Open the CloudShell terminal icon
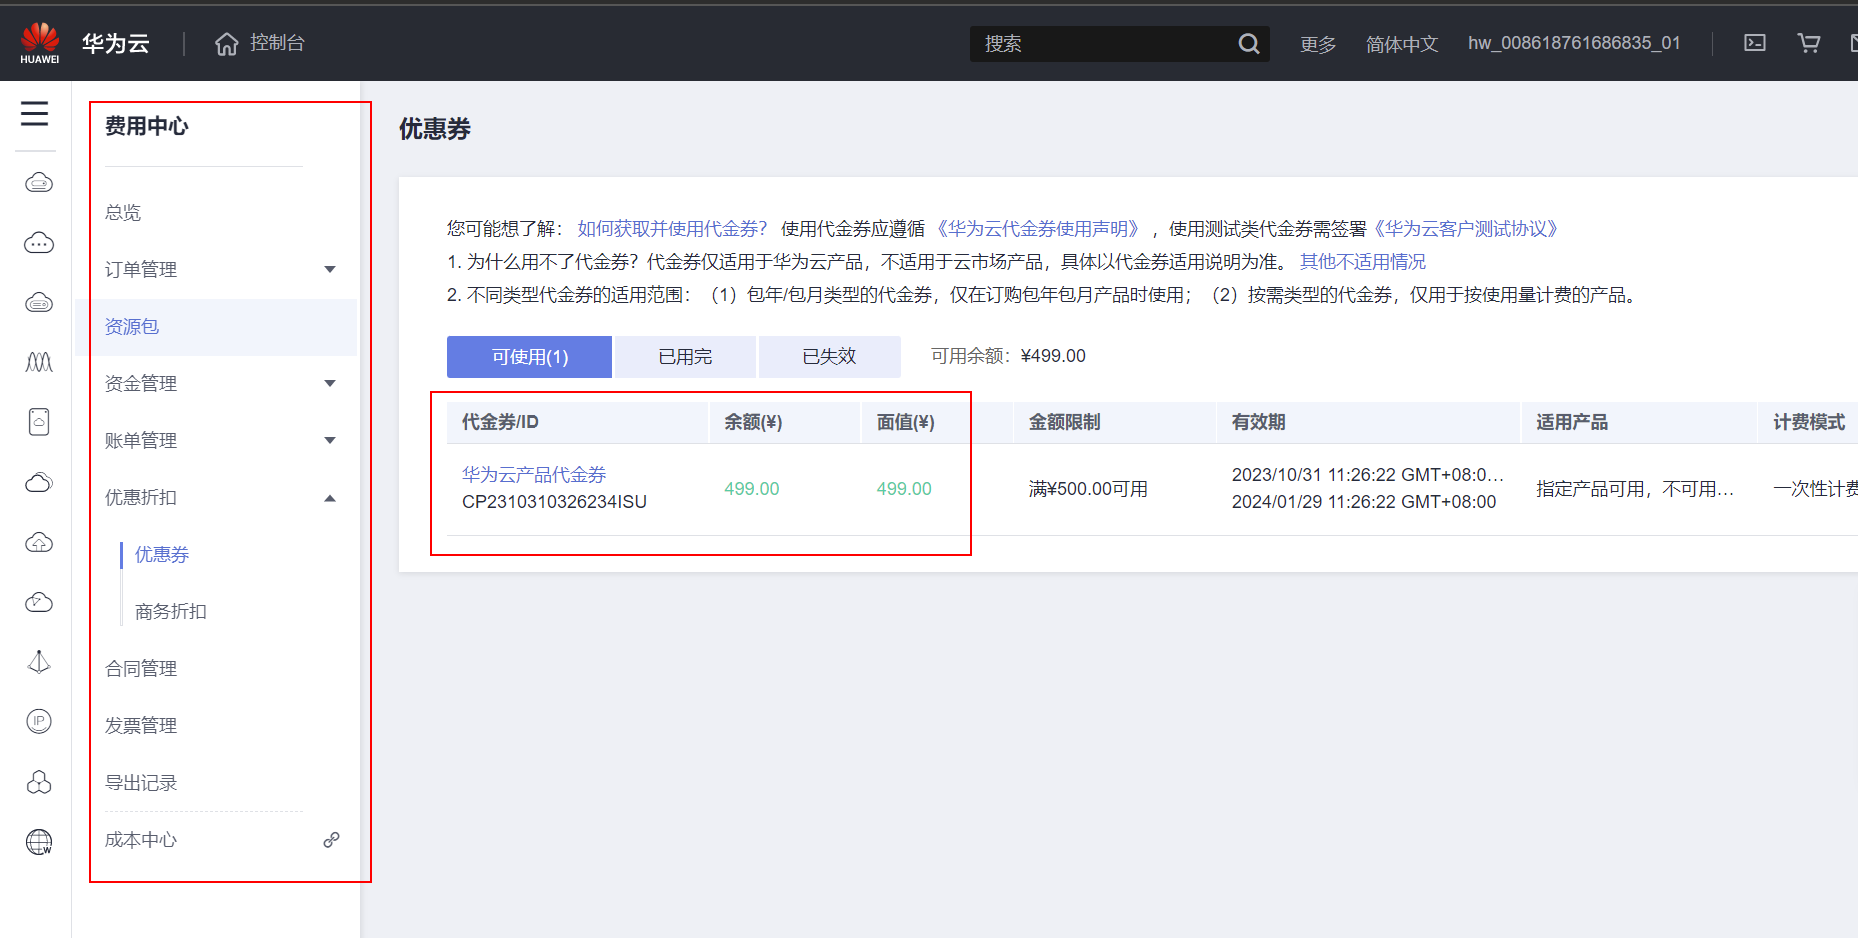Image resolution: width=1858 pixels, height=938 pixels. tap(1755, 43)
